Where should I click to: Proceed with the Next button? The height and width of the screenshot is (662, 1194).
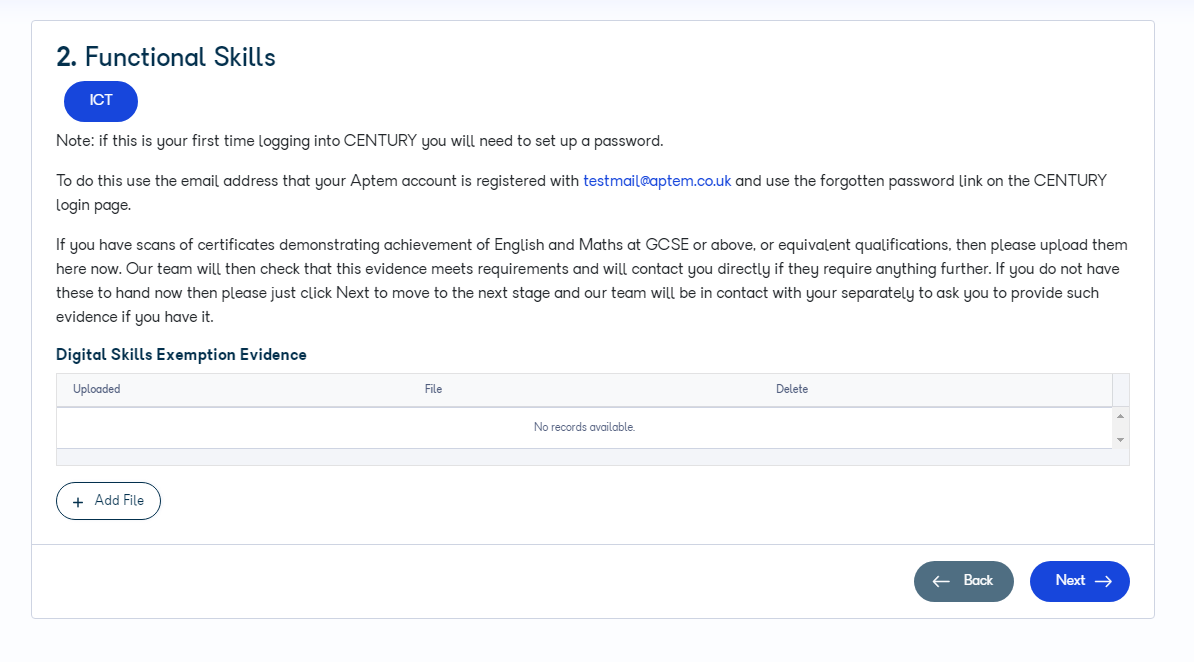pyautogui.click(x=1079, y=581)
